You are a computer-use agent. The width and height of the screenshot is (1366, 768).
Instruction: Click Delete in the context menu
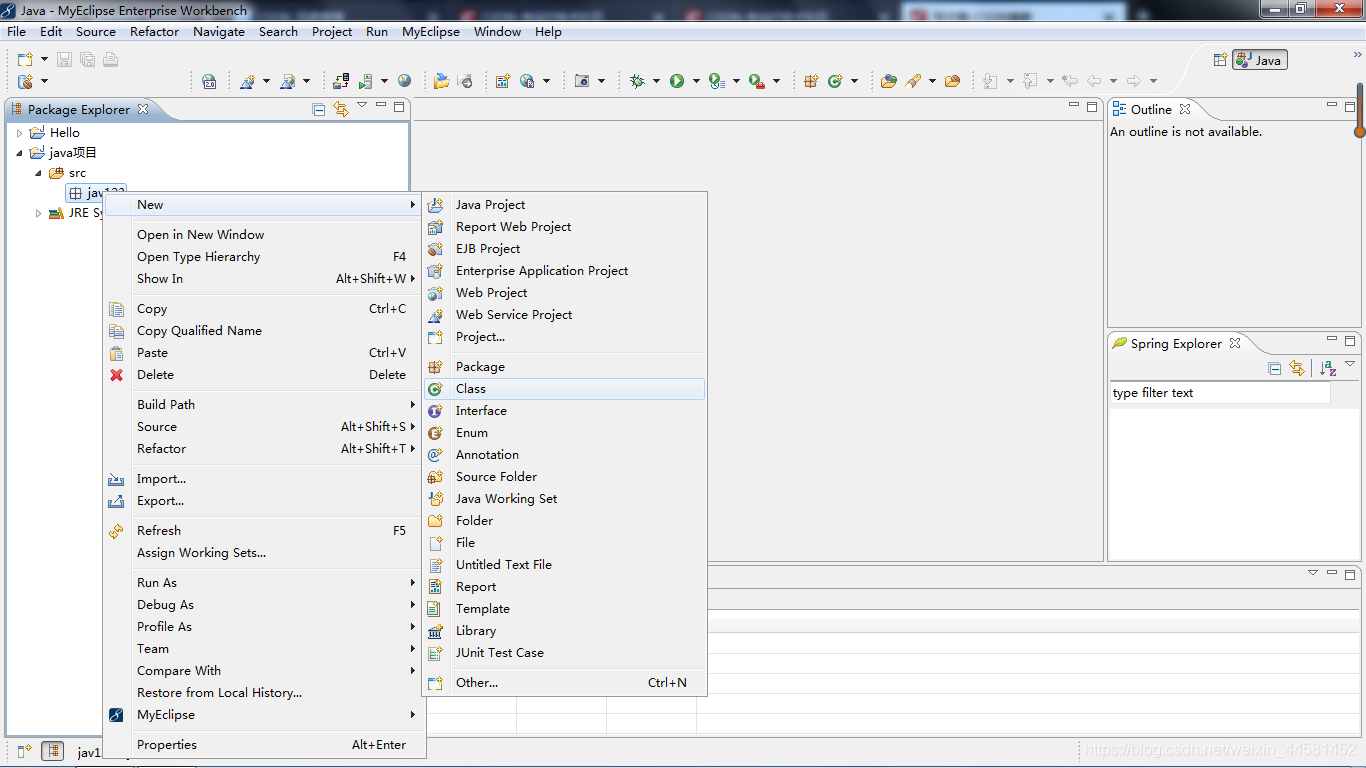(264, 375)
